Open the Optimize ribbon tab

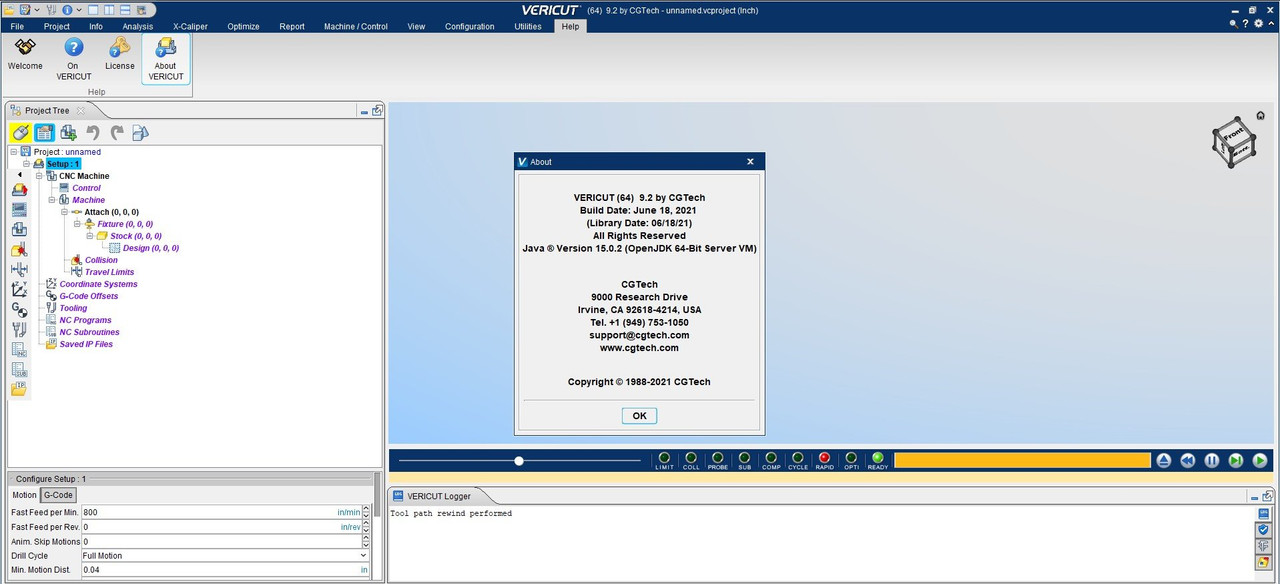[243, 26]
